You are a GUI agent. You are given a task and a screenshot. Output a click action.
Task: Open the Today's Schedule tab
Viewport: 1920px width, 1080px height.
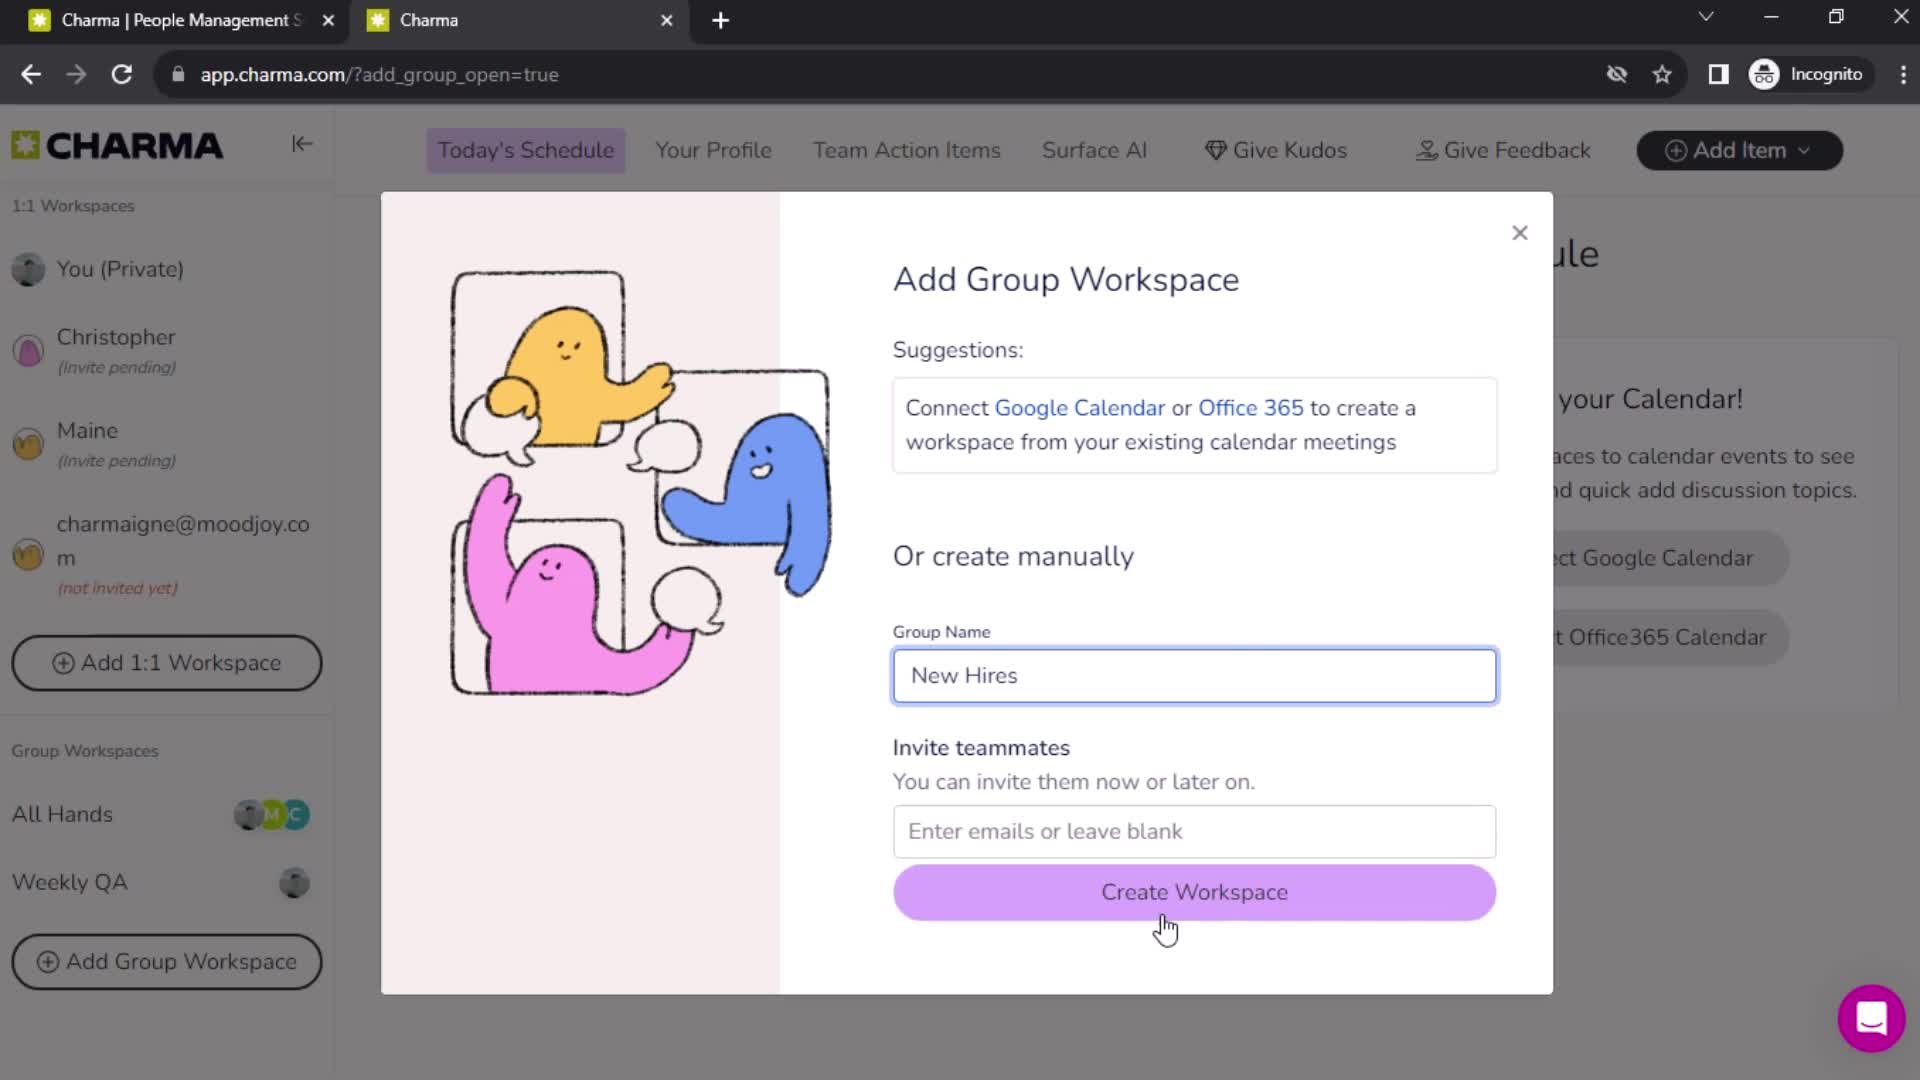point(525,149)
